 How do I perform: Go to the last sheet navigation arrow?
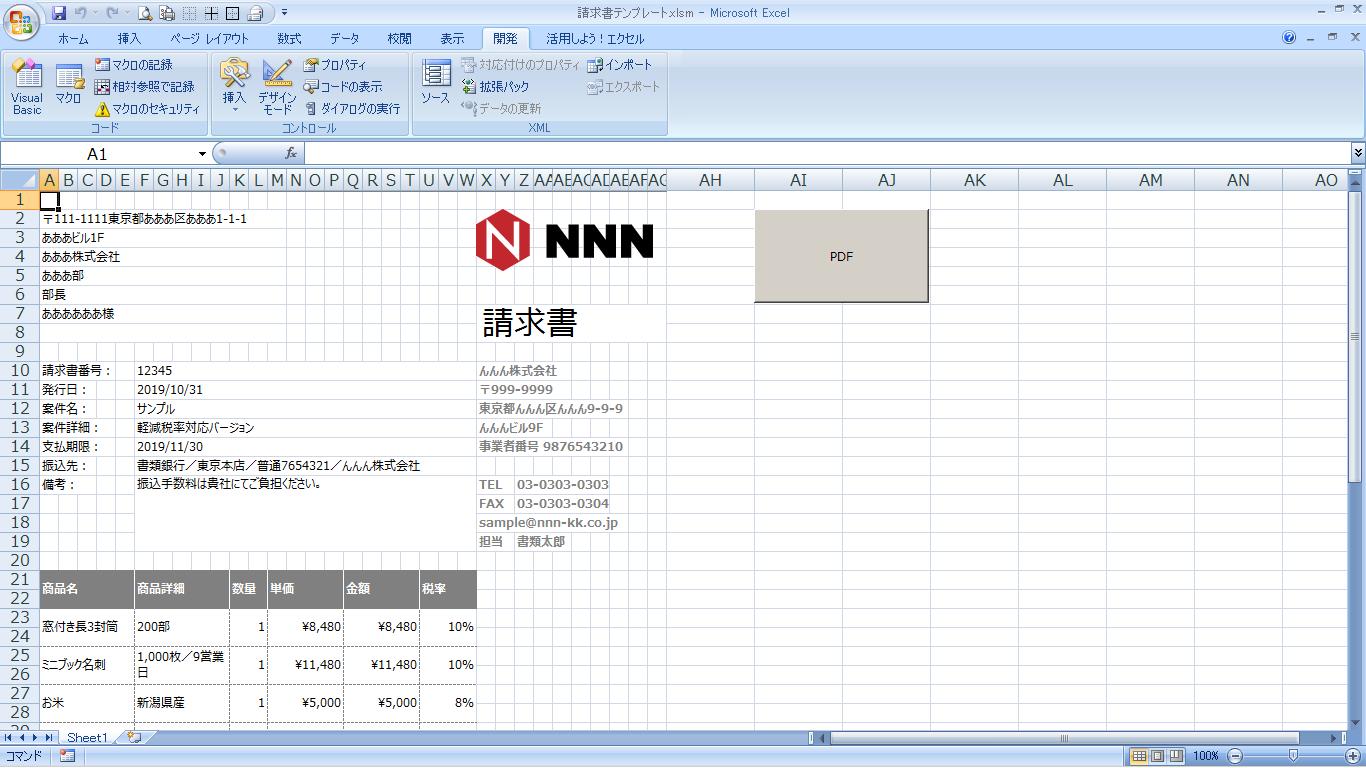[x=48, y=737]
